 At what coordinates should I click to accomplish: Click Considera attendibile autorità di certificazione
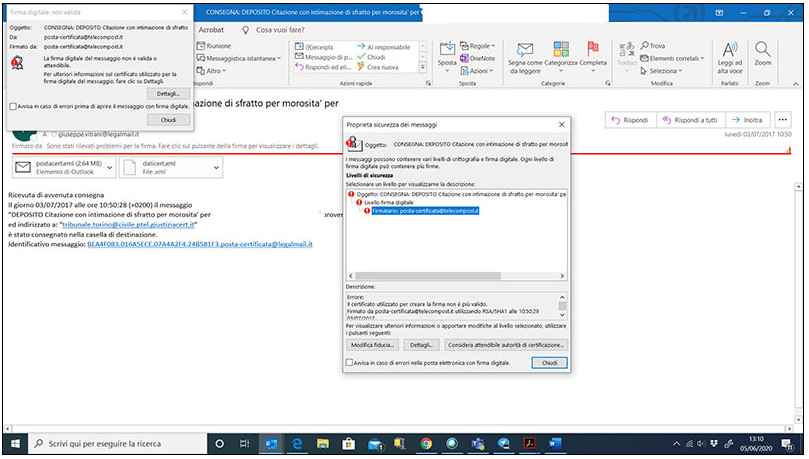(506, 345)
